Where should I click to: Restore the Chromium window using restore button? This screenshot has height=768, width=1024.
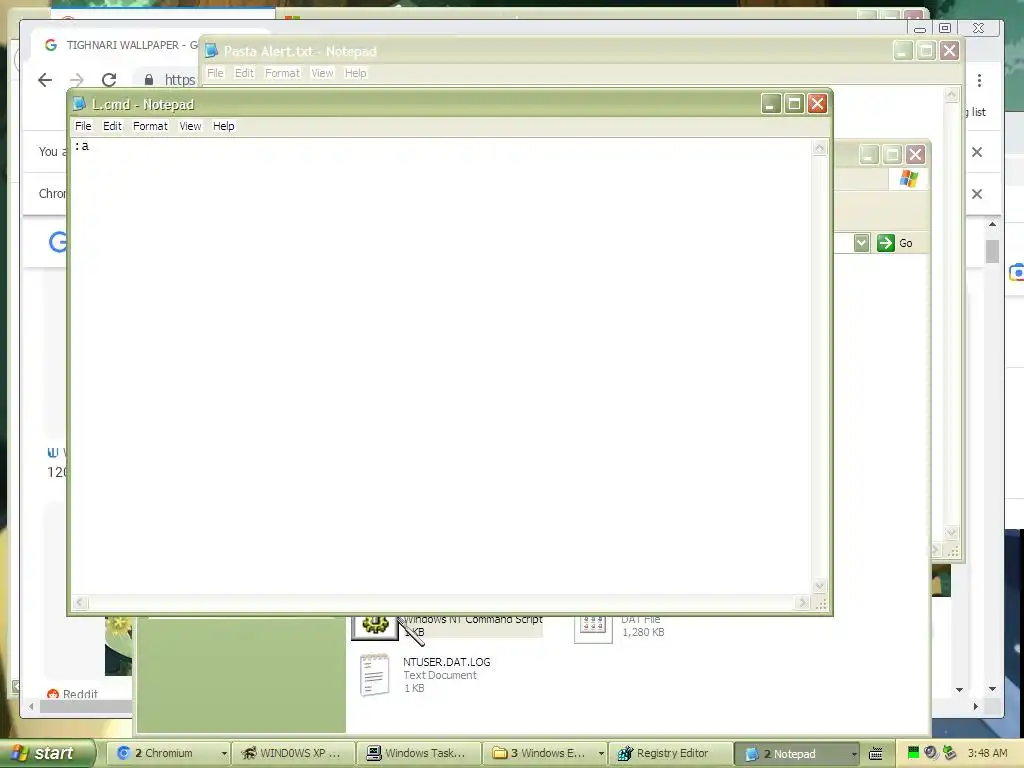pos(945,28)
